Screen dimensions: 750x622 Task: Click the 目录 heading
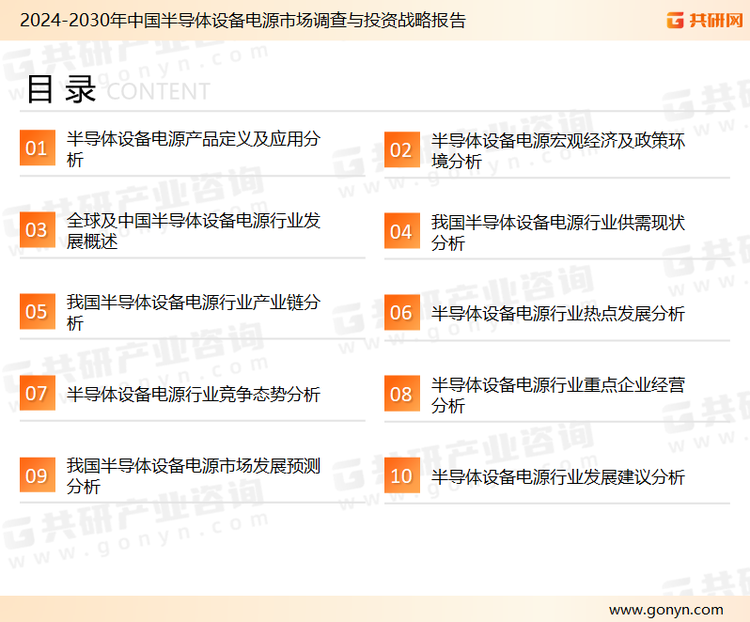pos(61,89)
